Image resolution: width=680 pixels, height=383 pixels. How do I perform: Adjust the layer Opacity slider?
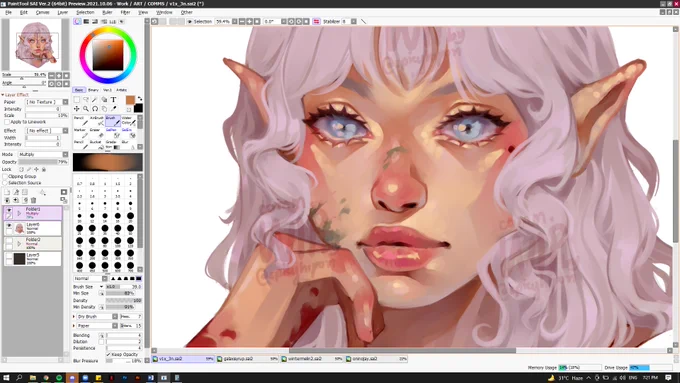click(43, 162)
